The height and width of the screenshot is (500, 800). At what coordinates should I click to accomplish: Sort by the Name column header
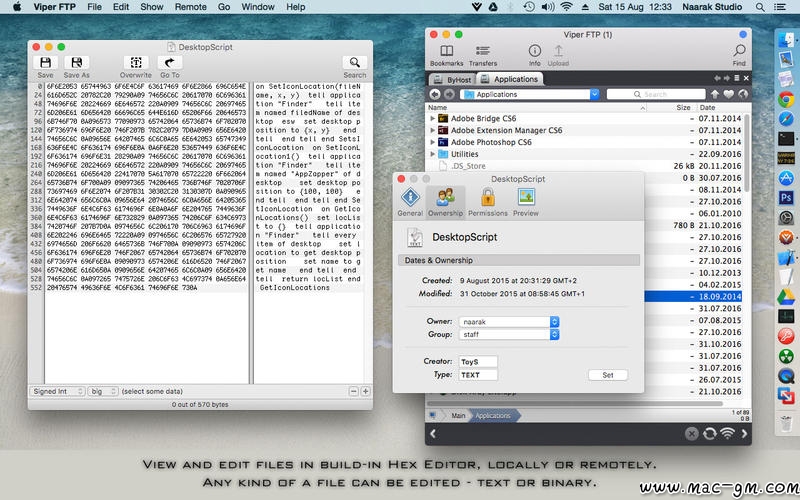(x=536, y=108)
